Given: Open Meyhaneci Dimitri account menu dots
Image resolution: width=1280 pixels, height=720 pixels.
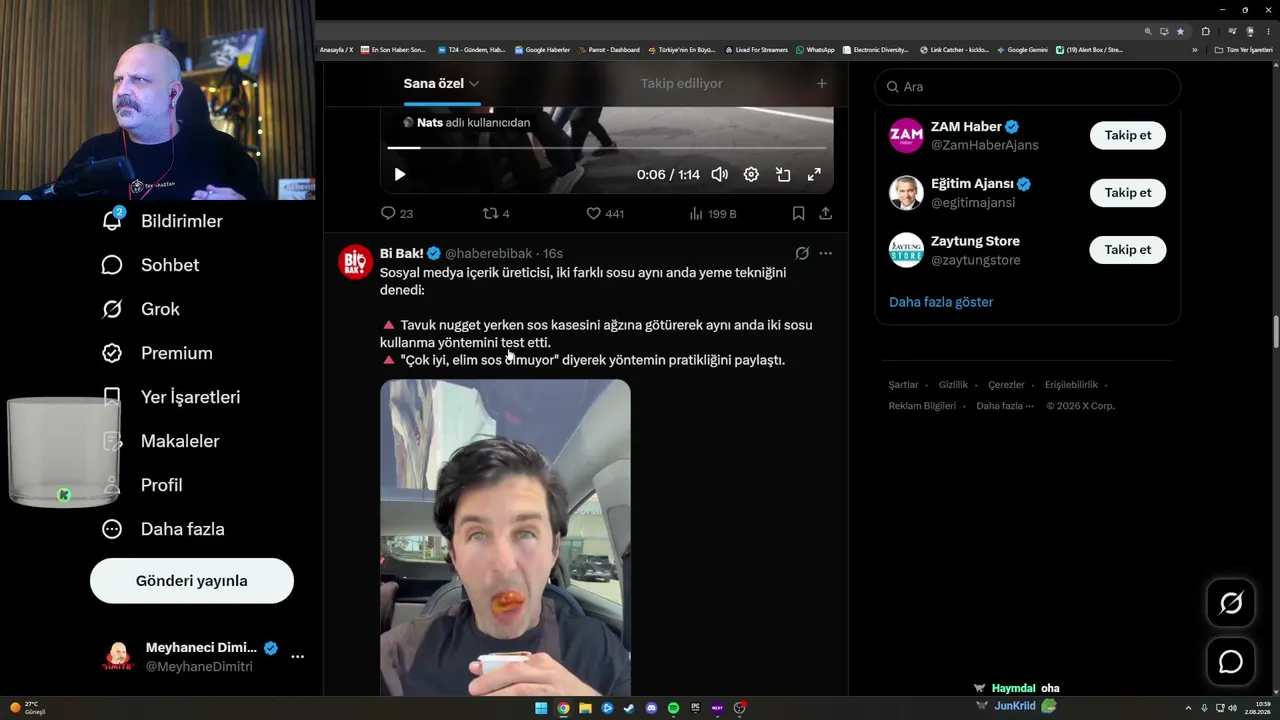Looking at the screenshot, I should point(297,657).
